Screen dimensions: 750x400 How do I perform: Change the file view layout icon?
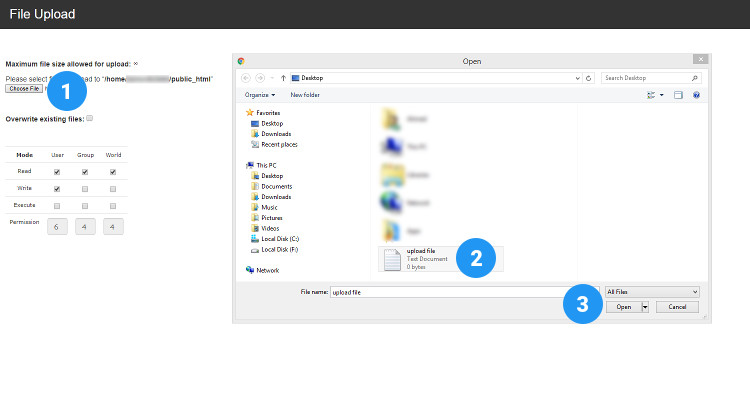[x=651, y=95]
